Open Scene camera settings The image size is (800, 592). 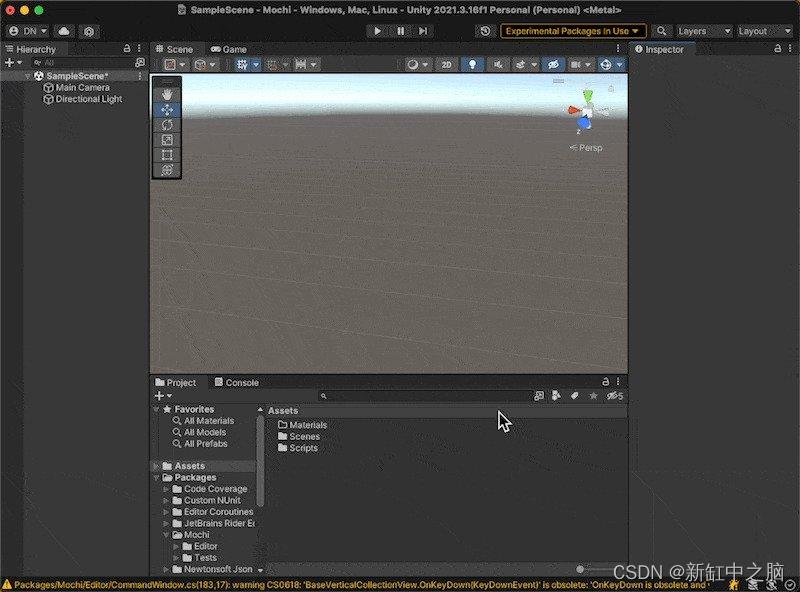point(576,65)
